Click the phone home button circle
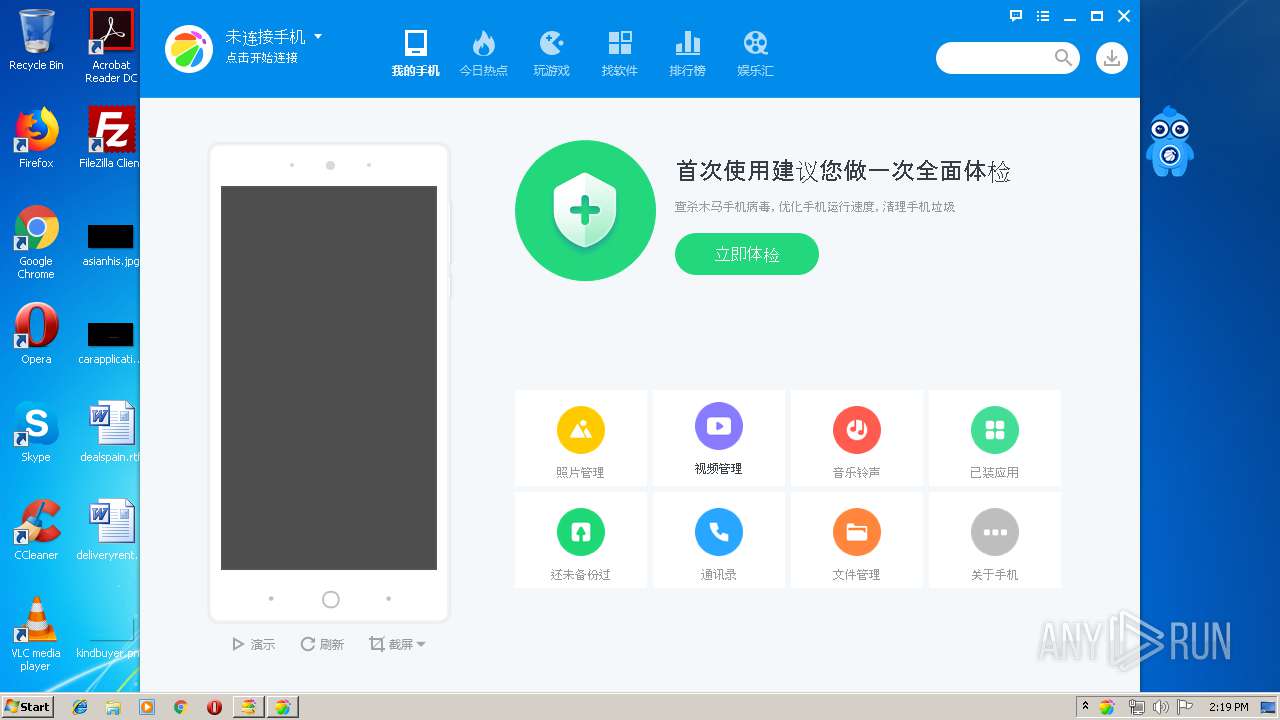 [x=331, y=599]
